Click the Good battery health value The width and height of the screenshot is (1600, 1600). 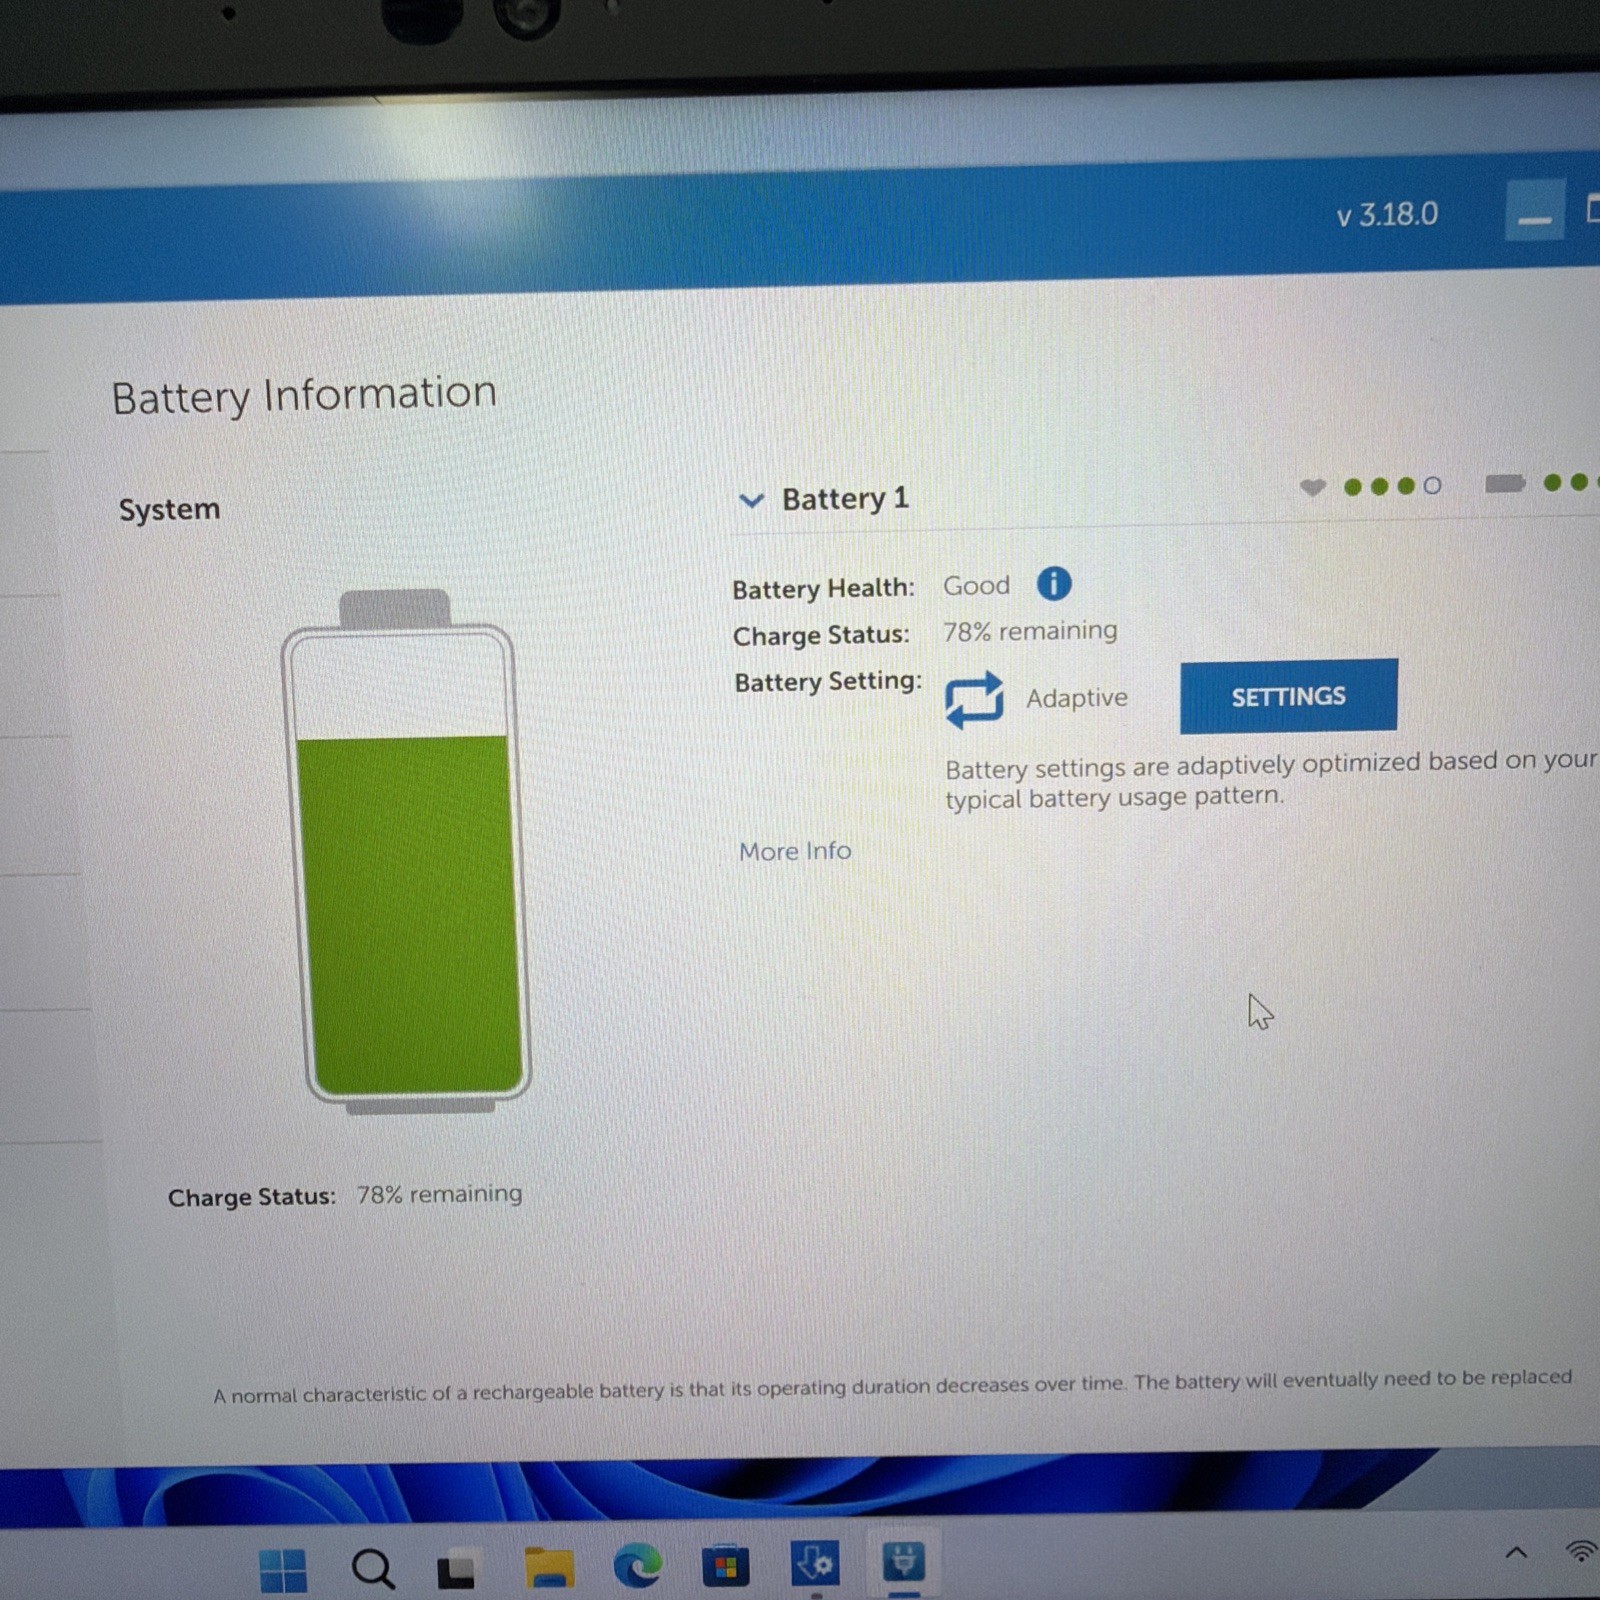[x=976, y=585]
